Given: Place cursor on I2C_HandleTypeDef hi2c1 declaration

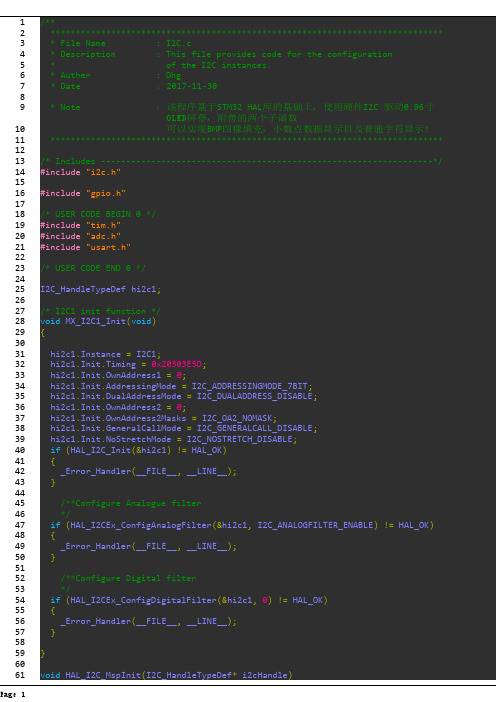Looking at the screenshot, I should point(100,289).
